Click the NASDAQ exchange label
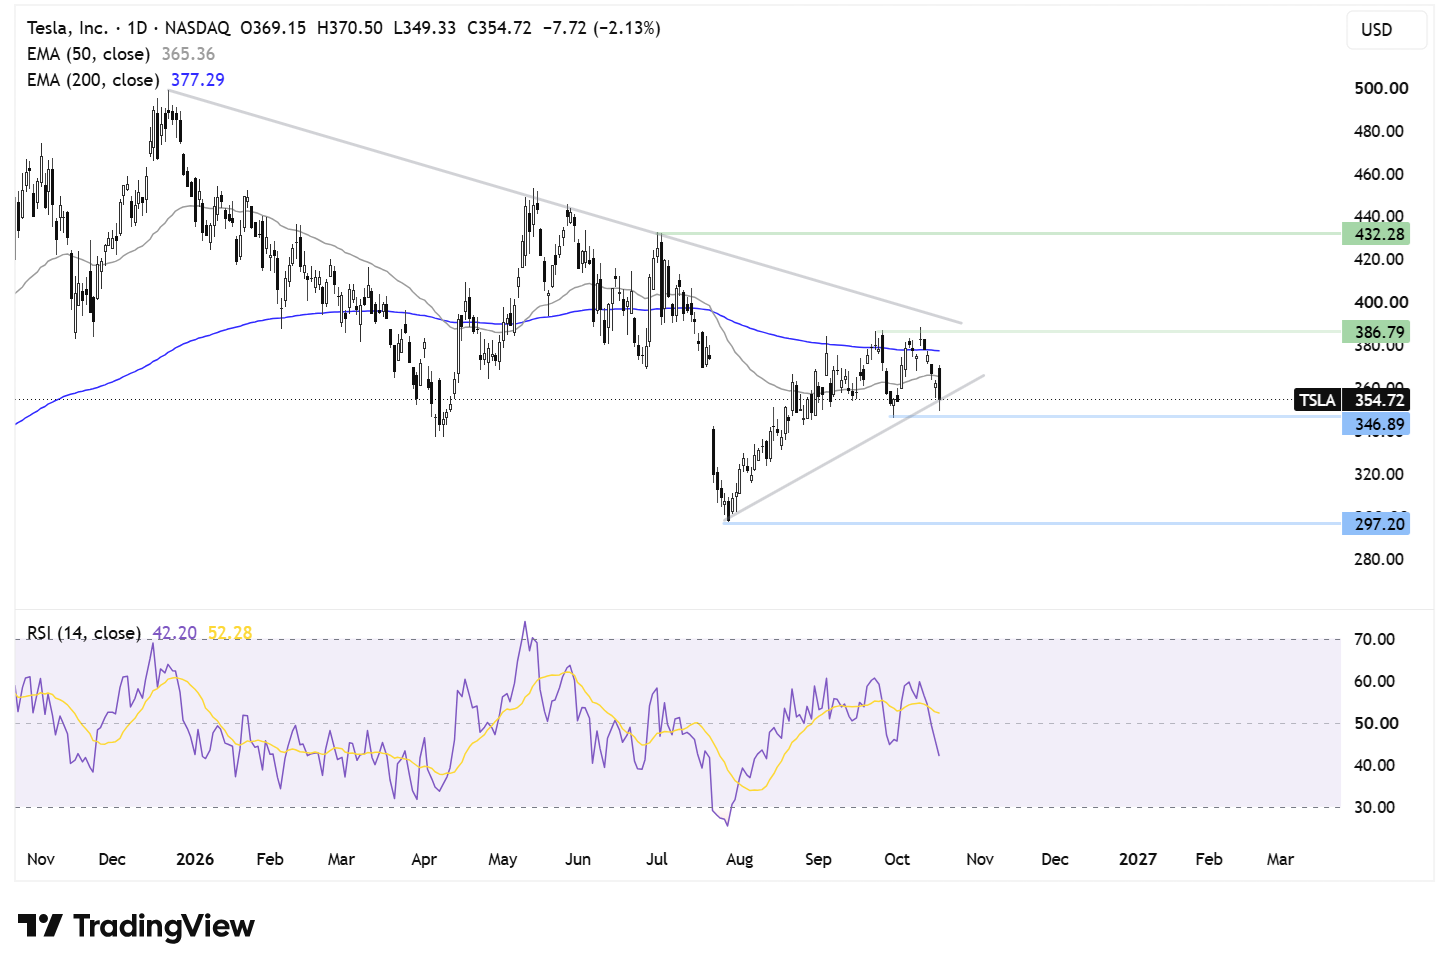This screenshot has width=1449, height=971. [x=197, y=28]
